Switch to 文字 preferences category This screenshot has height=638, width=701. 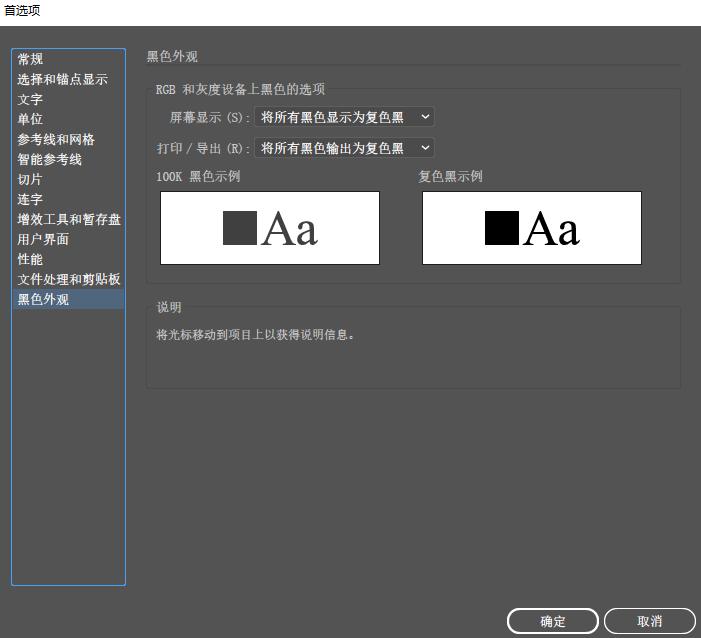pos(31,99)
